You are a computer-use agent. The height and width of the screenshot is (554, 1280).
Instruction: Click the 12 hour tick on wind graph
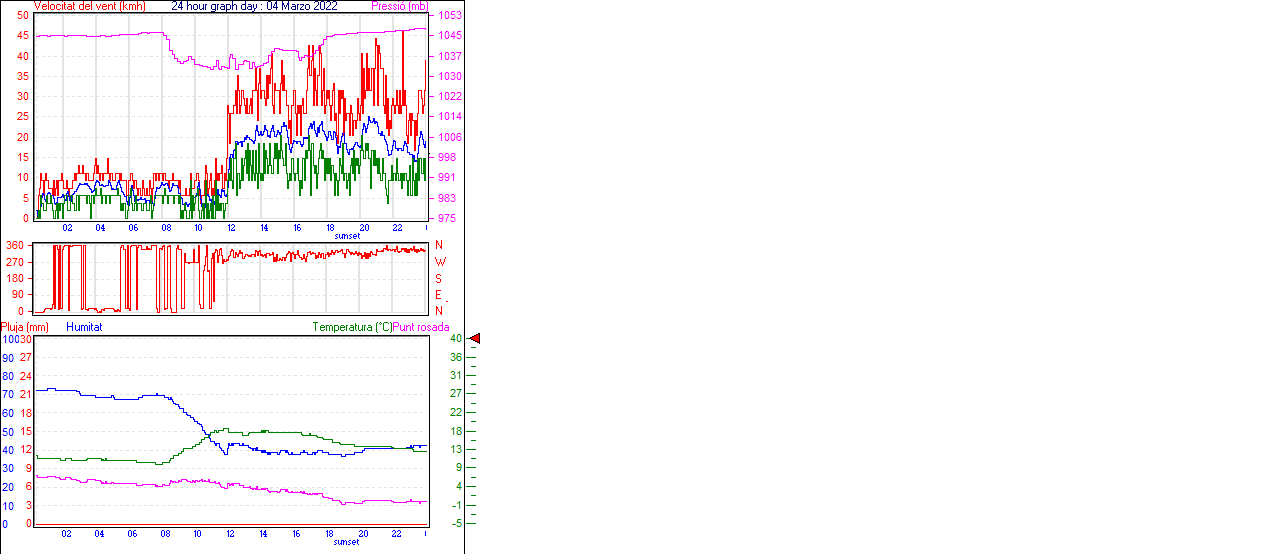(231, 228)
